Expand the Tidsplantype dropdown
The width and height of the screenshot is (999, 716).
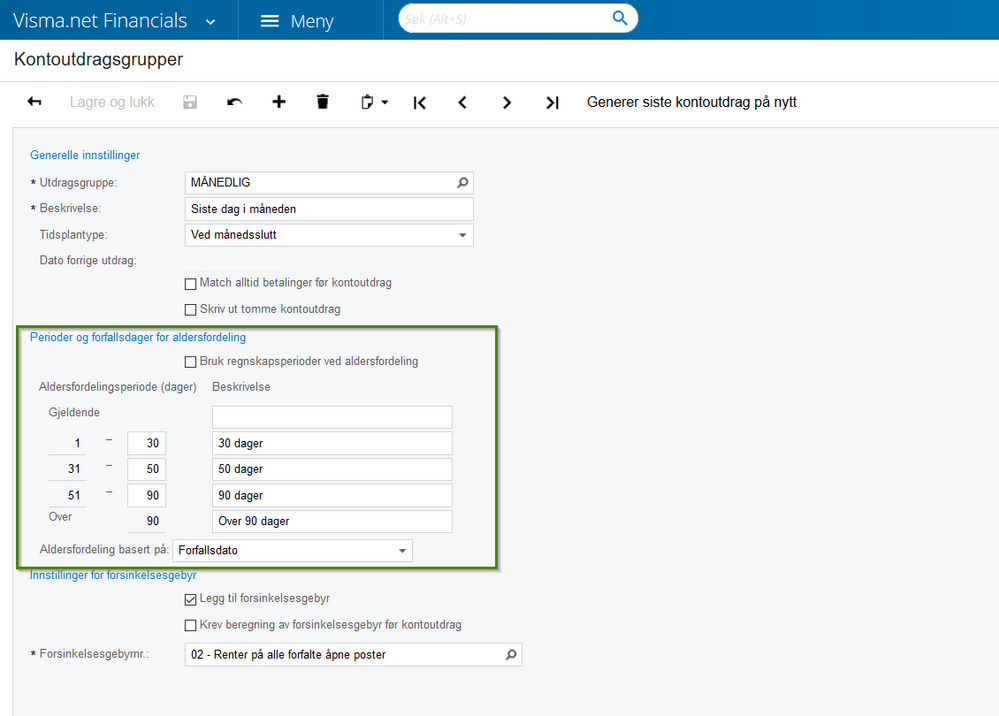click(x=463, y=235)
